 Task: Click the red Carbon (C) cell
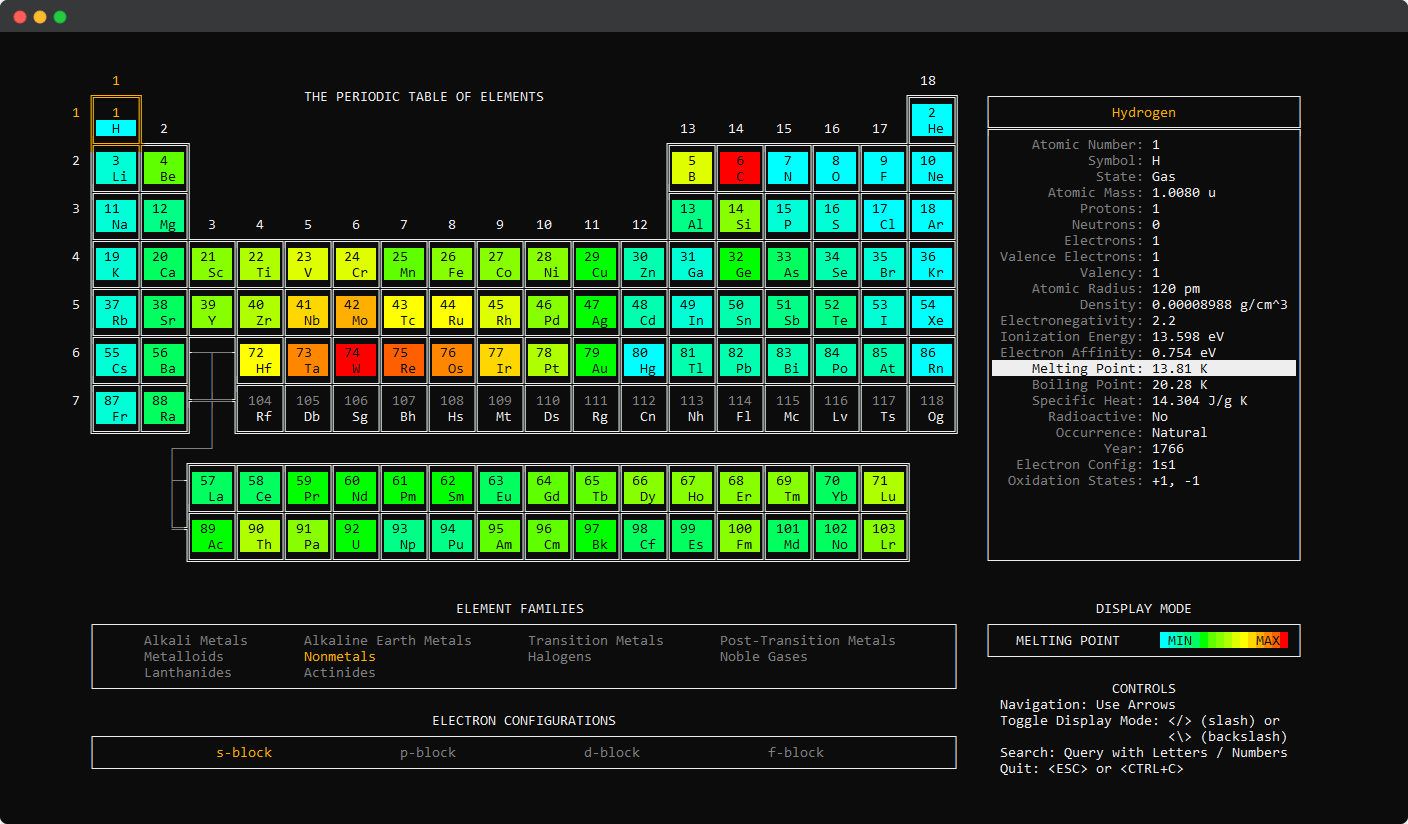coord(740,168)
